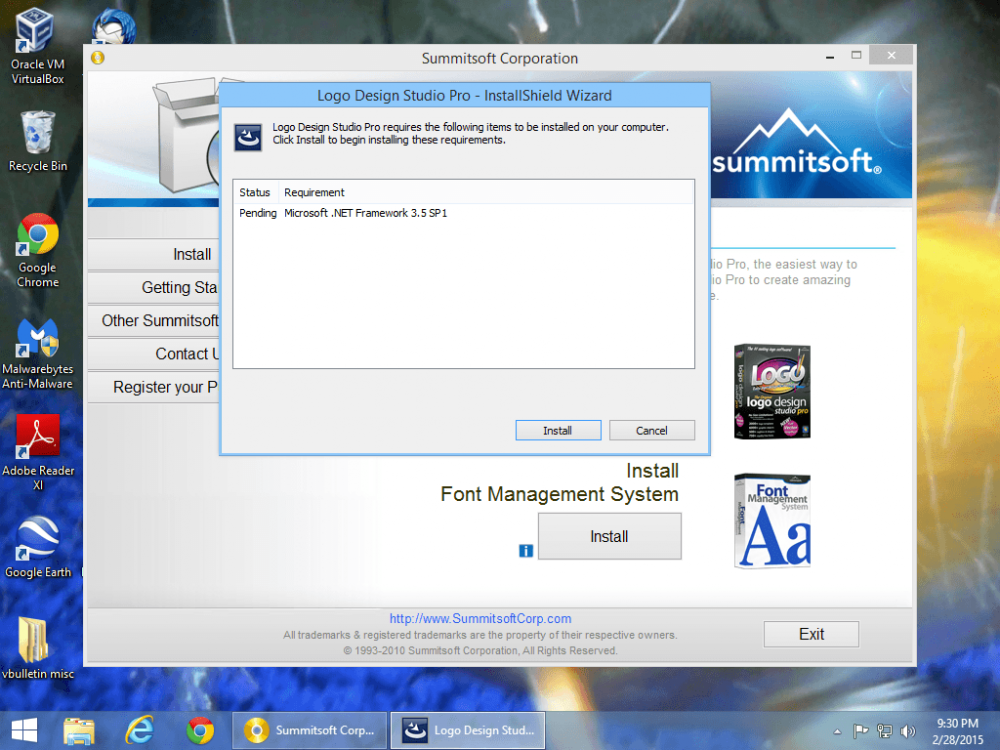1000x750 pixels.
Task: Click the Status column header
Action: coord(255,192)
